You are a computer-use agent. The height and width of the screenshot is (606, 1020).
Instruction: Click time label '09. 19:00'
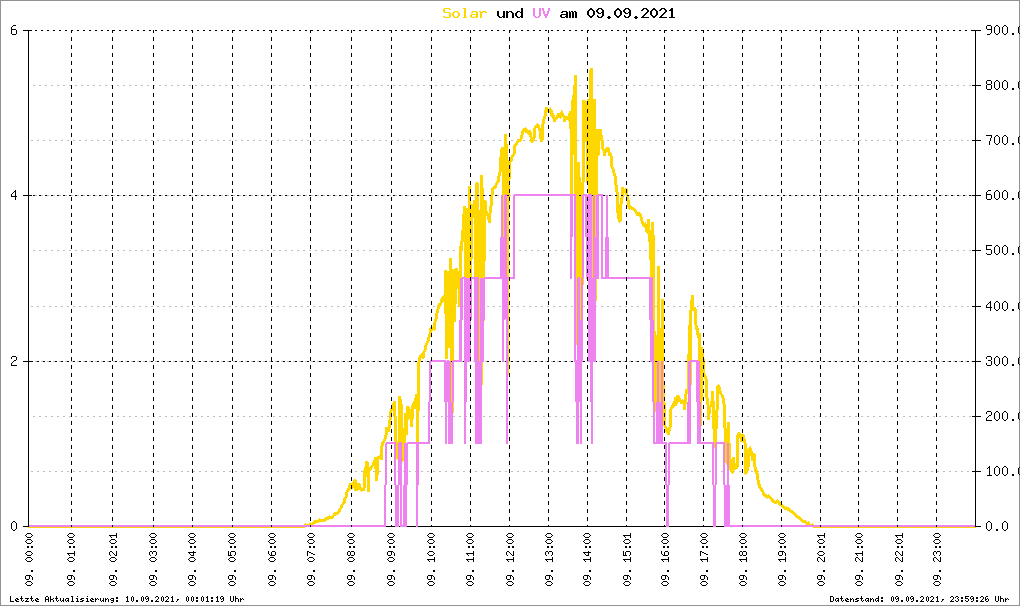click(782, 560)
